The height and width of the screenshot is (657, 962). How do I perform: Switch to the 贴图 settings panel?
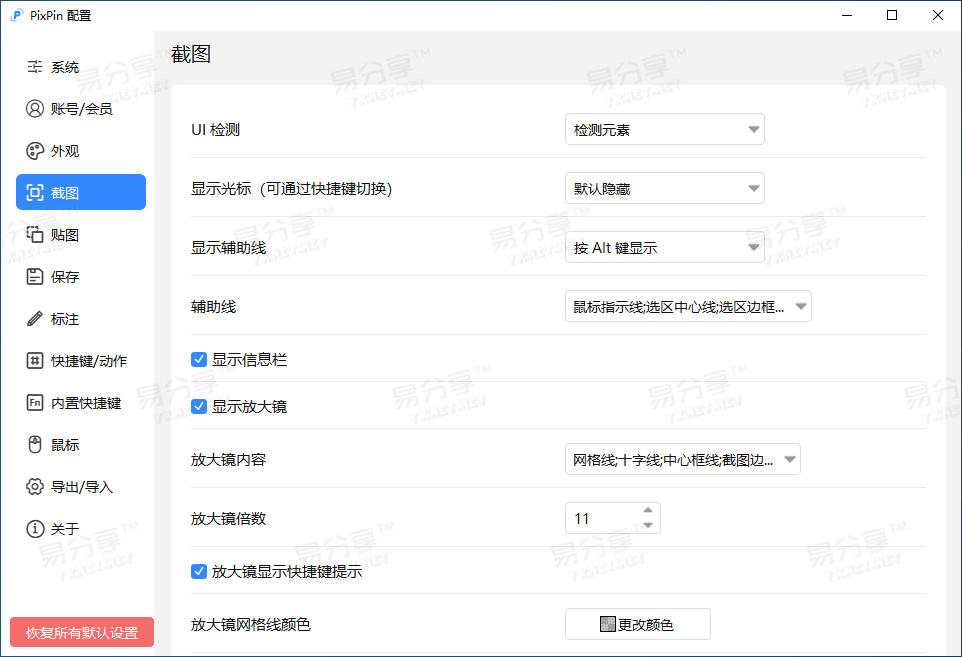(62, 234)
